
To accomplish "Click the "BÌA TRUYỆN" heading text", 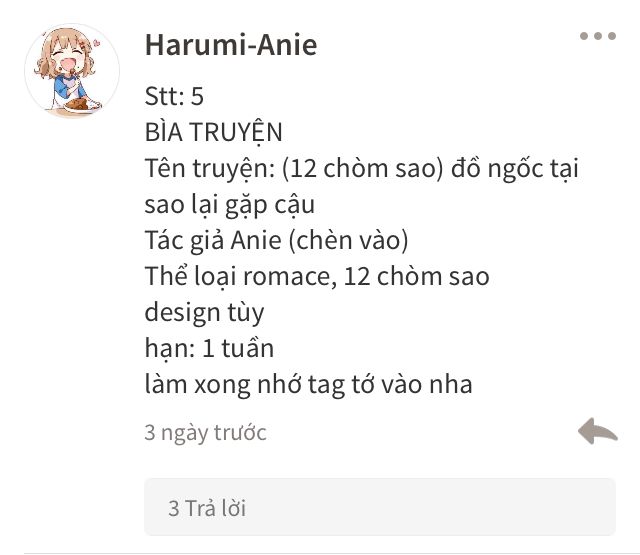I will [213, 131].
